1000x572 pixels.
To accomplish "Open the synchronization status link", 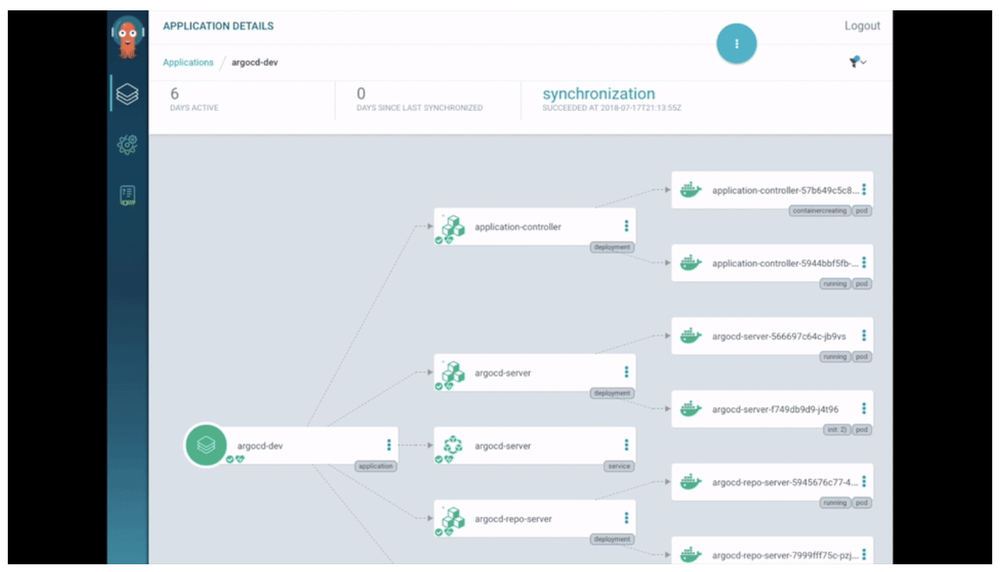I will click(x=598, y=94).
